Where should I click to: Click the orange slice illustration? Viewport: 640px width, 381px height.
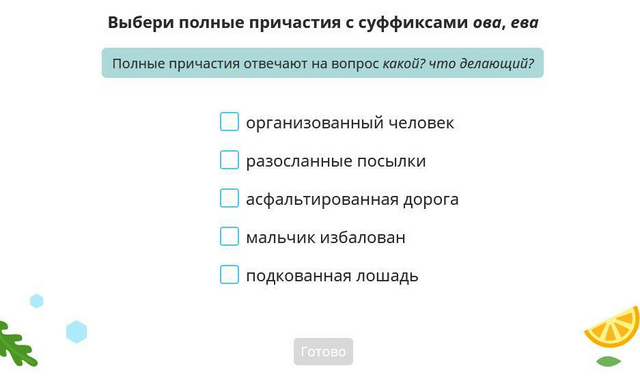point(613,327)
